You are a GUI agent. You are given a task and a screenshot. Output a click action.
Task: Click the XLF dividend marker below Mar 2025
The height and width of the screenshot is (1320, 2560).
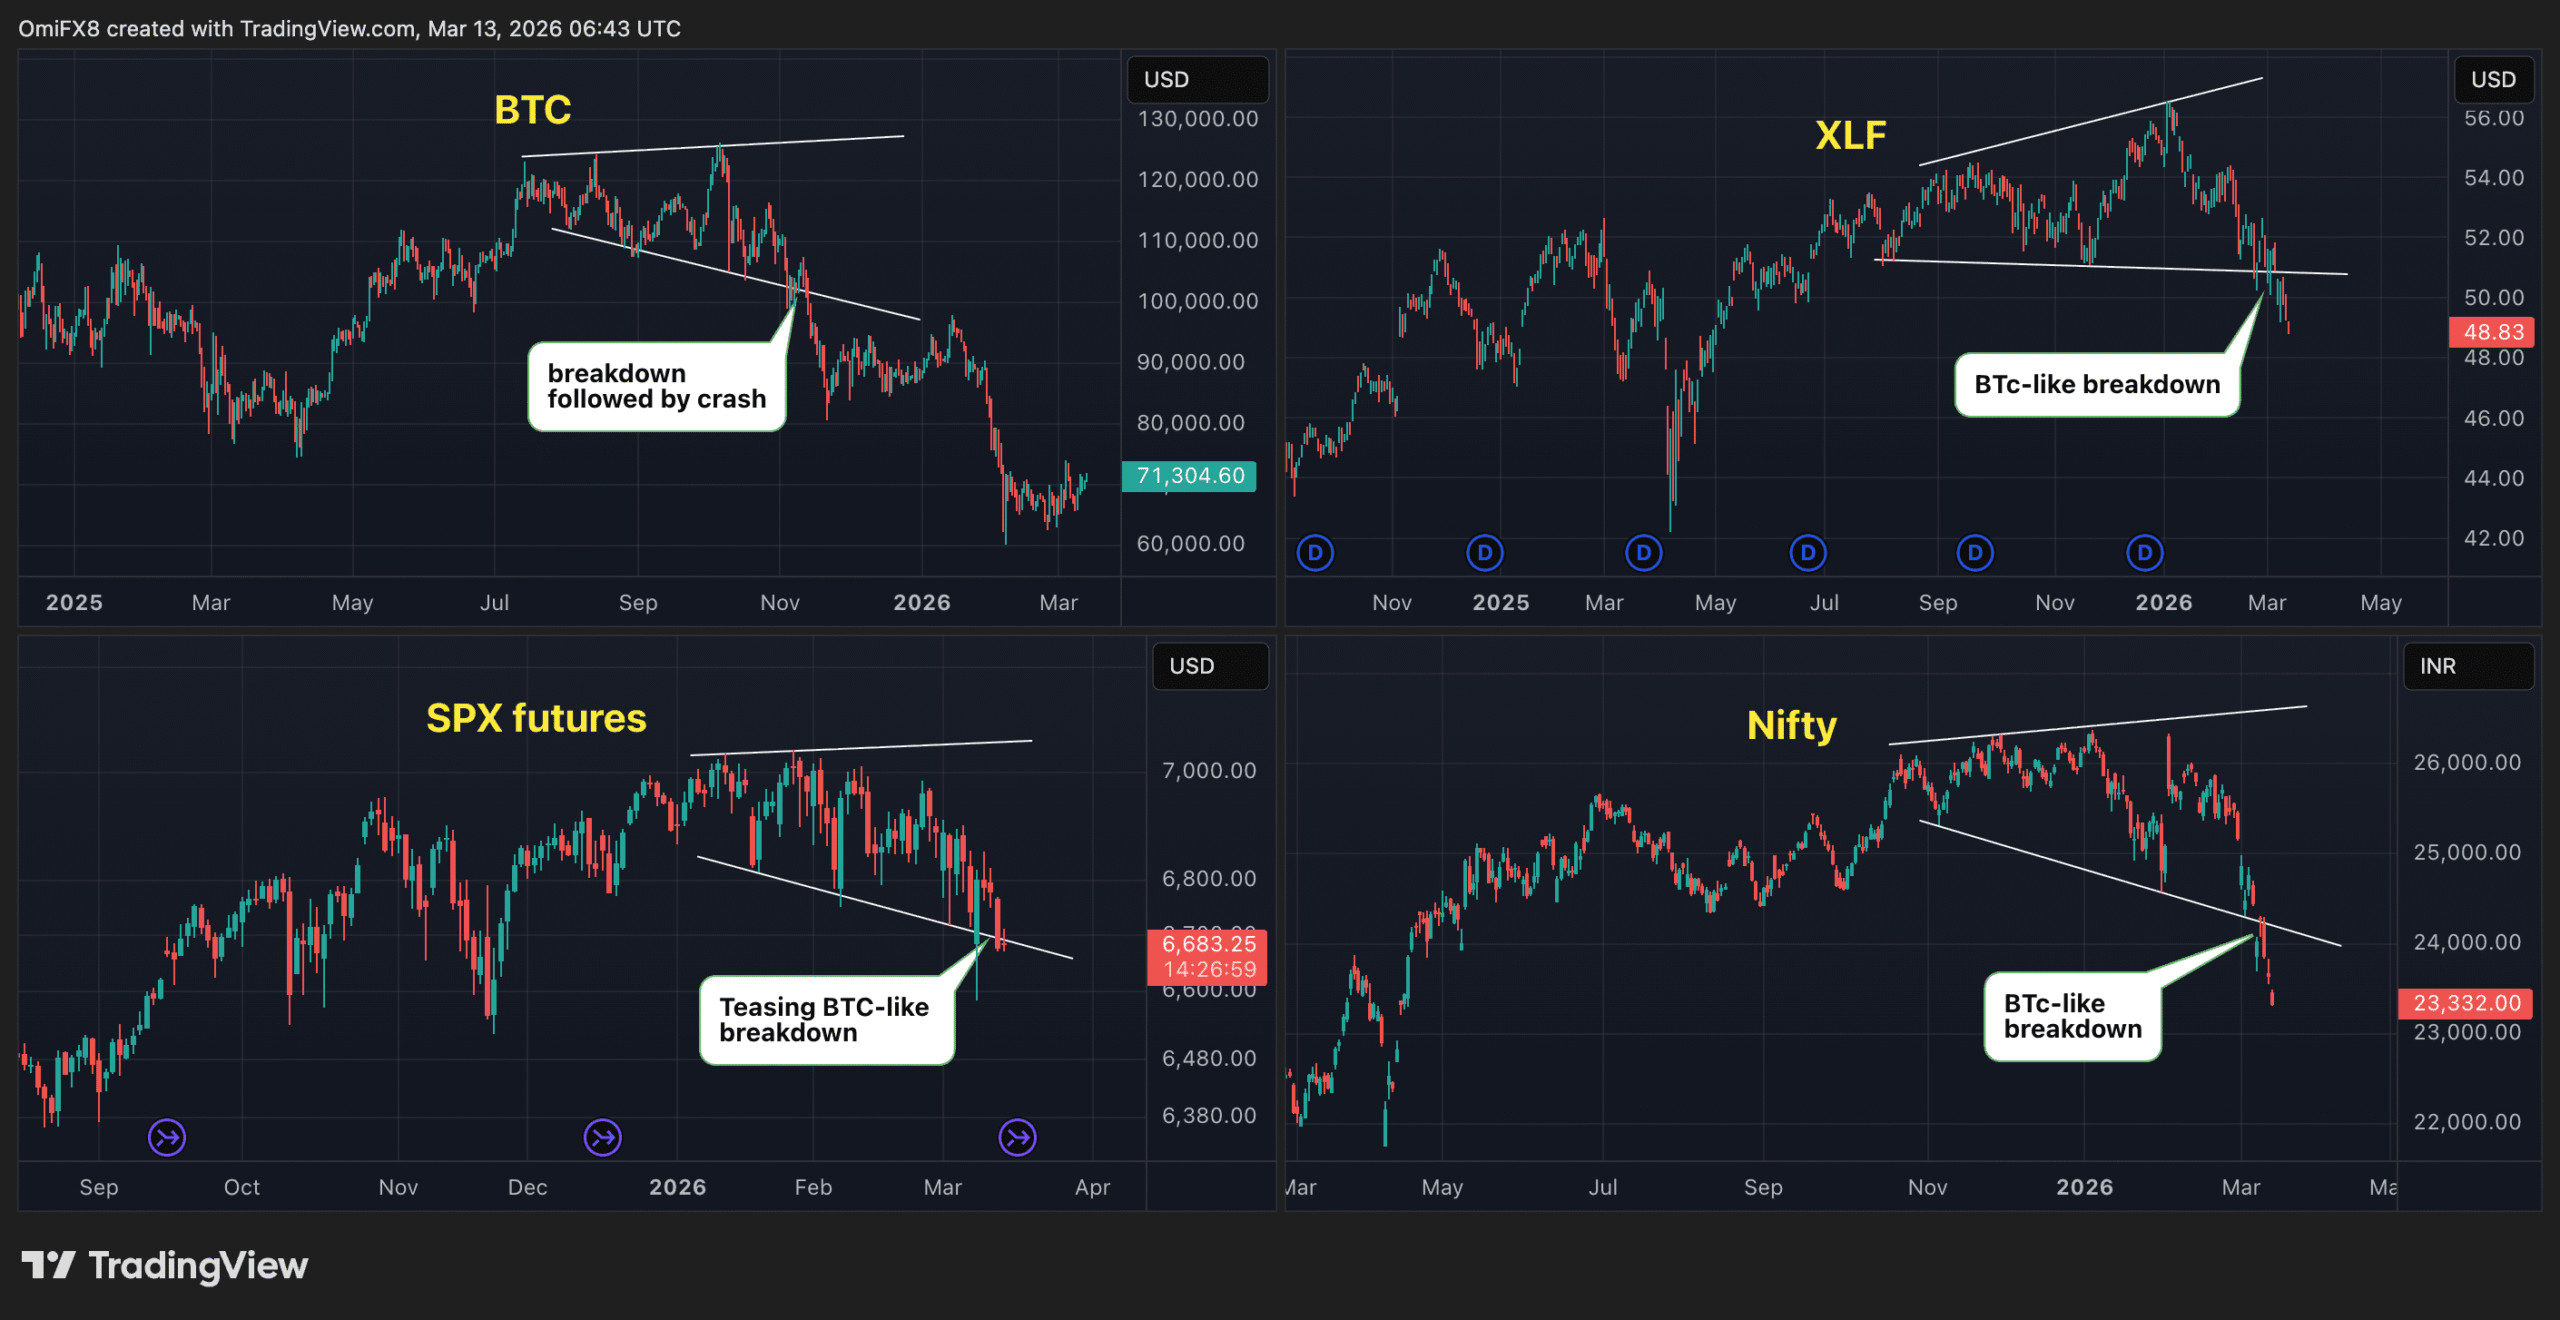tap(1643, 553)
